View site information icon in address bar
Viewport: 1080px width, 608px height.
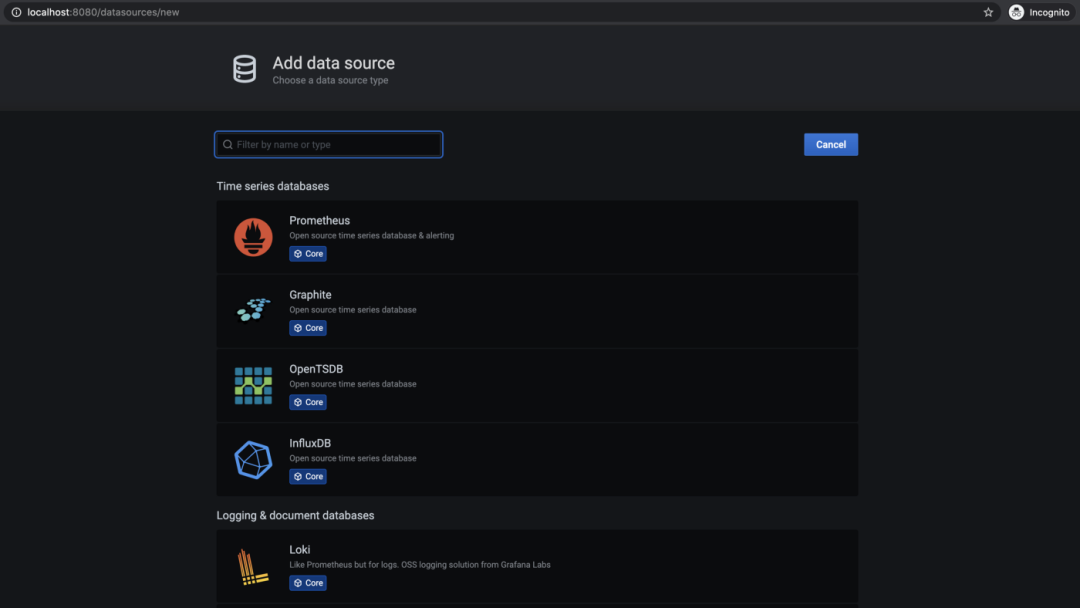pos(16,12)
